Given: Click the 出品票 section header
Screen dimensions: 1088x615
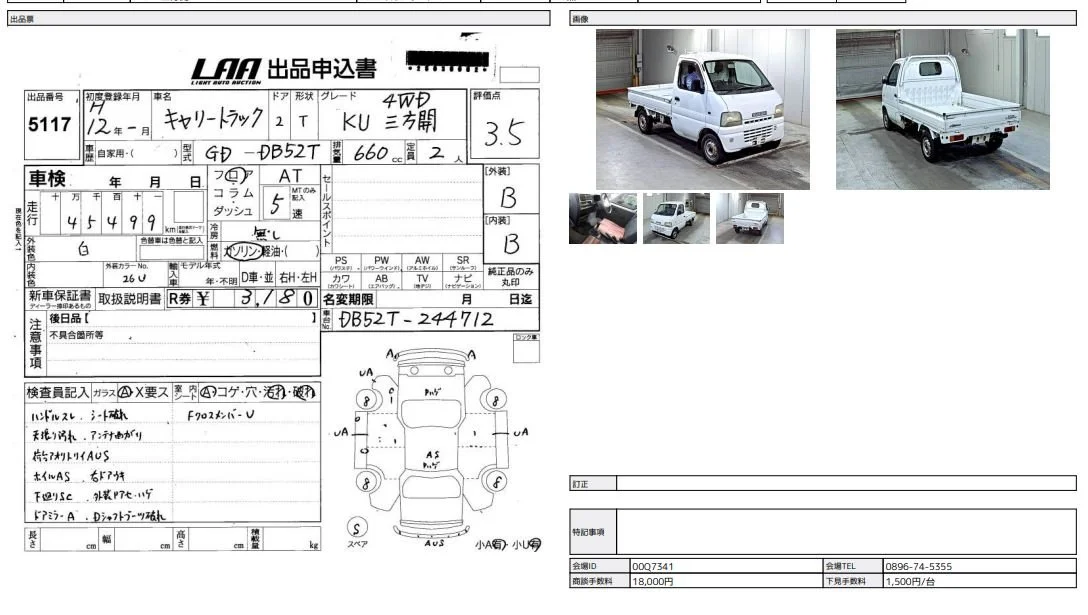Looking at the screenshot, I should 279,19.
